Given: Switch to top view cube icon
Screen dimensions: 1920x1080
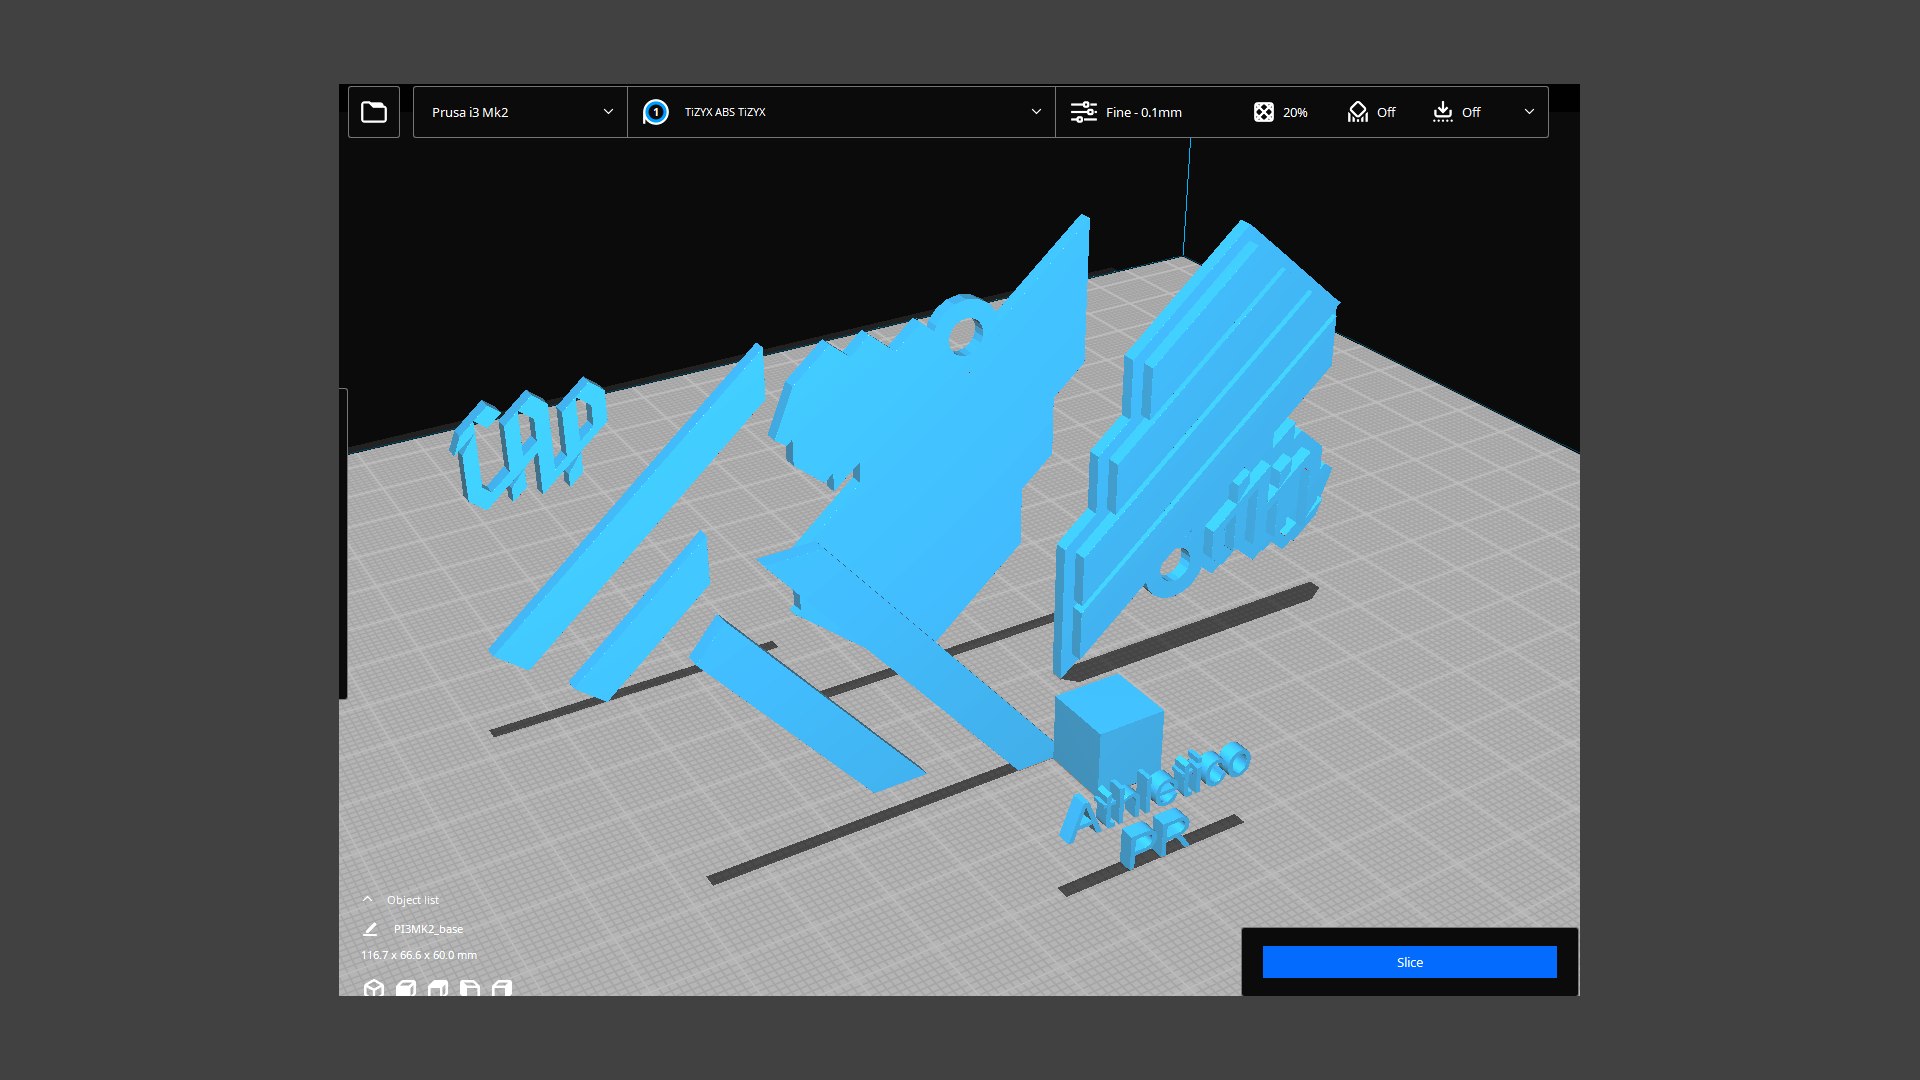Looking at the screenshot, I should tap(438, 988).
